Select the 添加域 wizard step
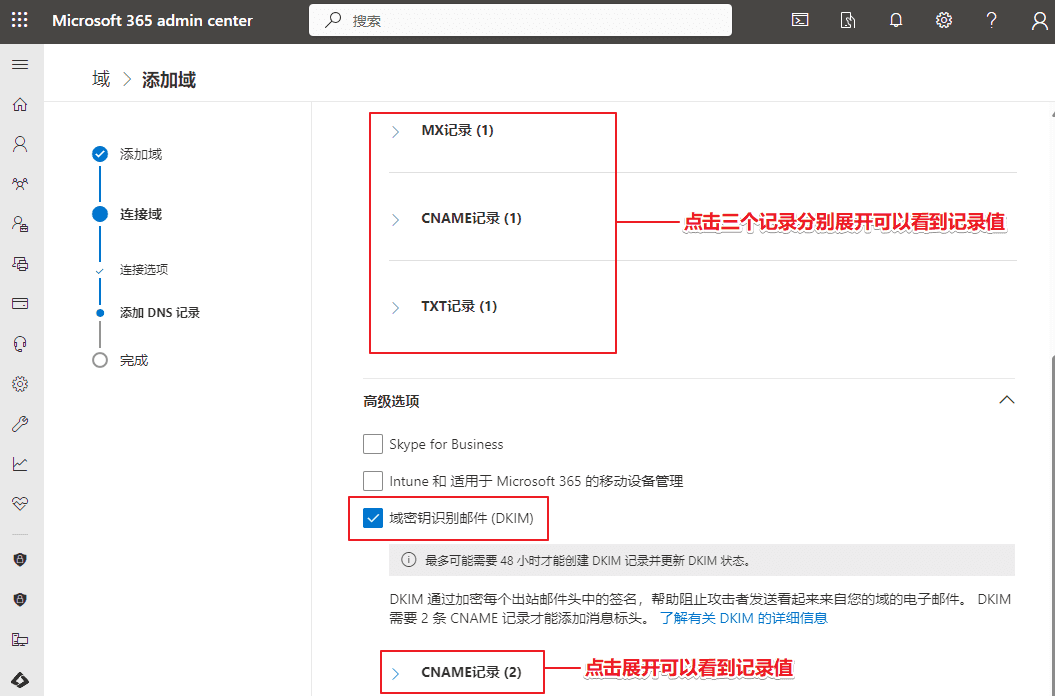Viewport: 1055px width, 696px height. coord(141,154)
